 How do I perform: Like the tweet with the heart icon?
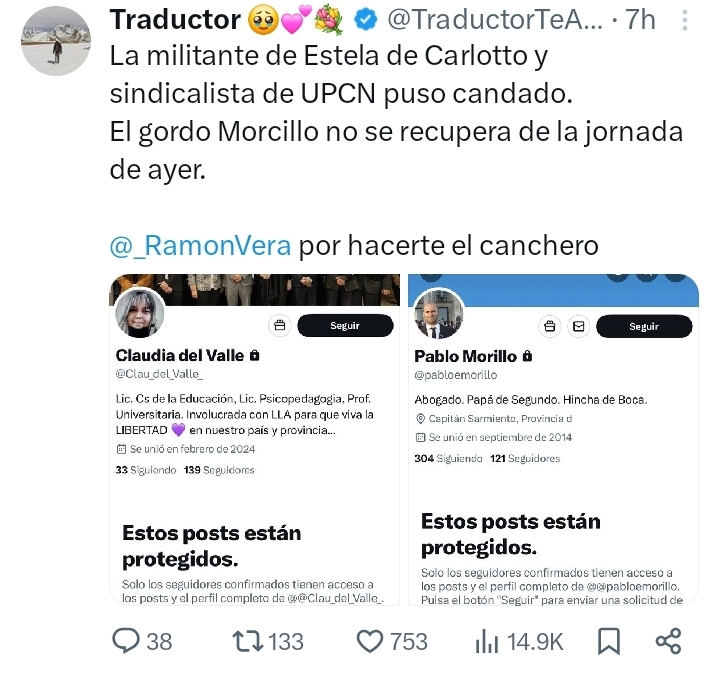tap(370, 641)
